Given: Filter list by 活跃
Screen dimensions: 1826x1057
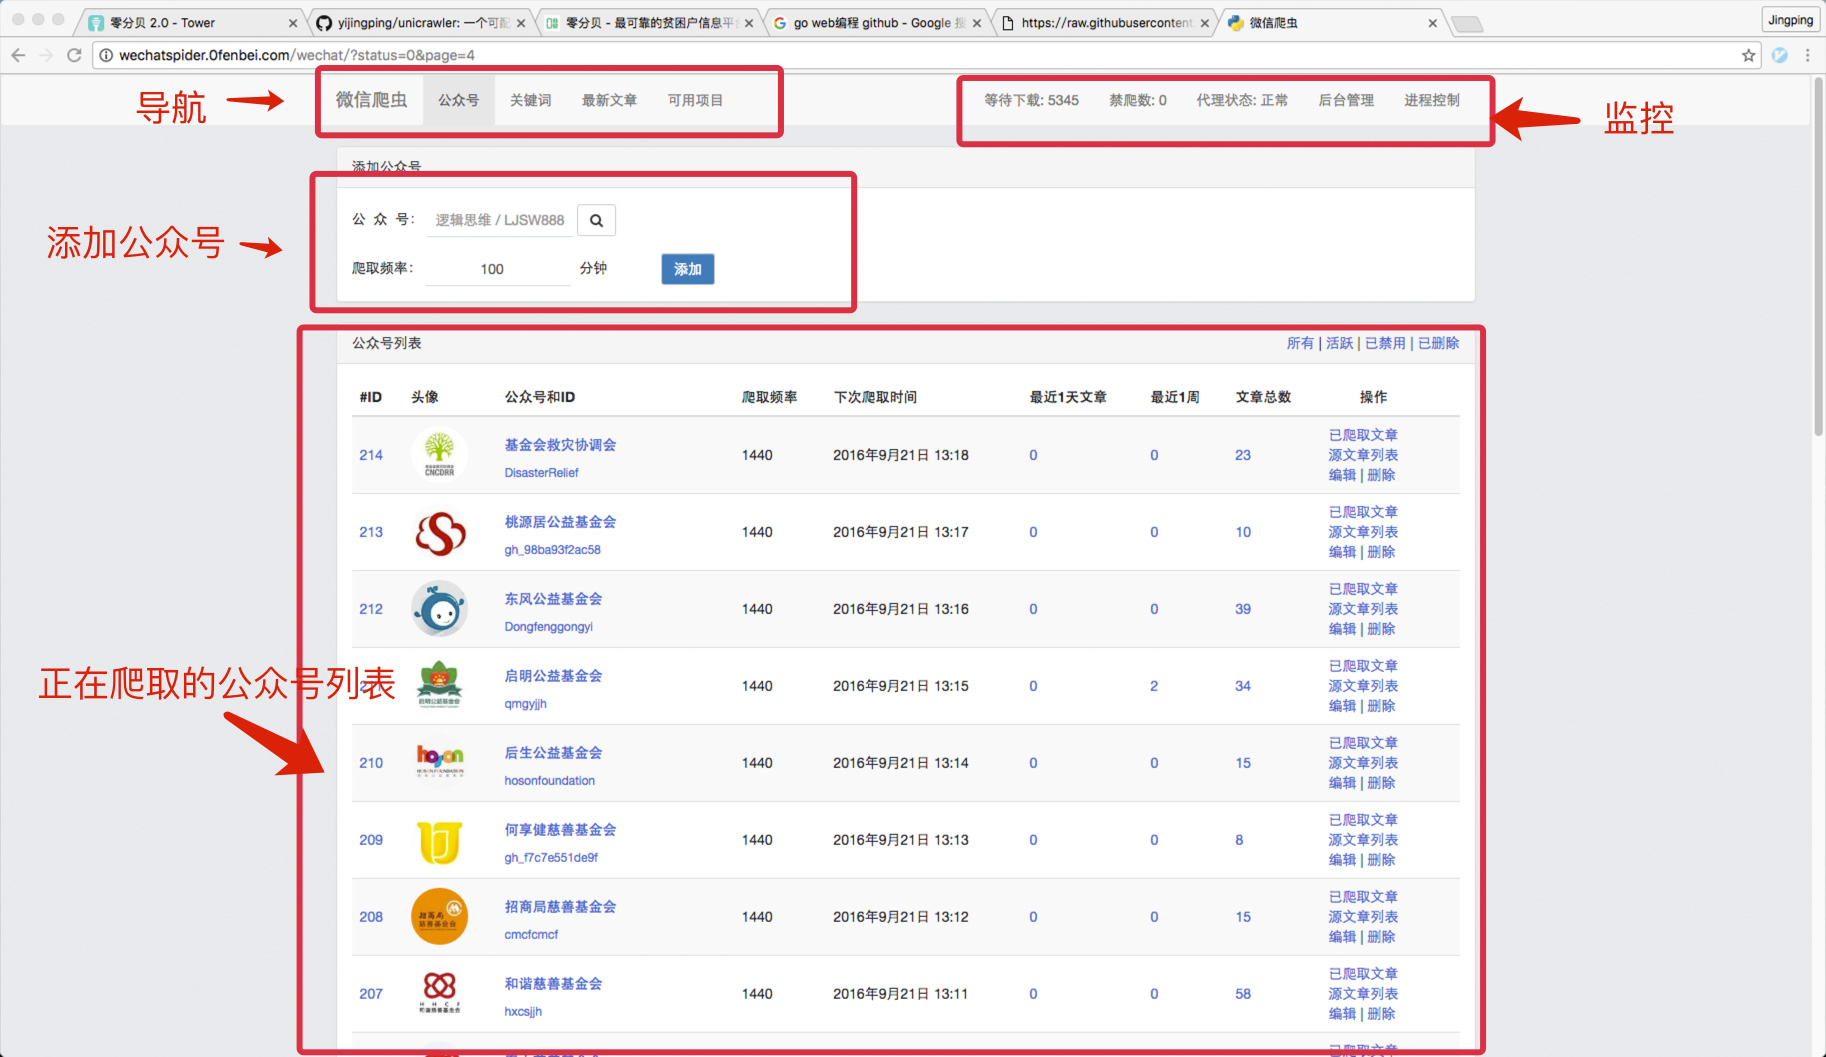Looking at the screenshot, I should click(1339, 343).
